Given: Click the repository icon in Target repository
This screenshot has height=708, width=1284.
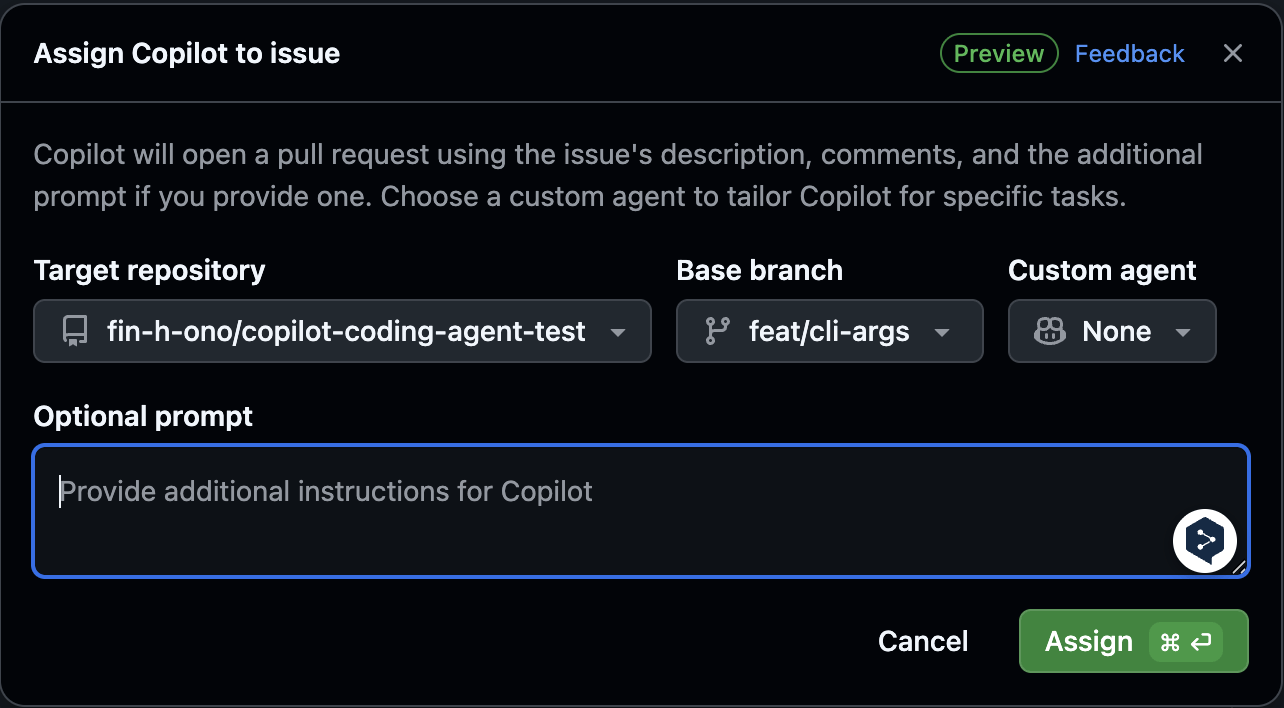Looking at the screenshot, I should (x=74, y=331).
